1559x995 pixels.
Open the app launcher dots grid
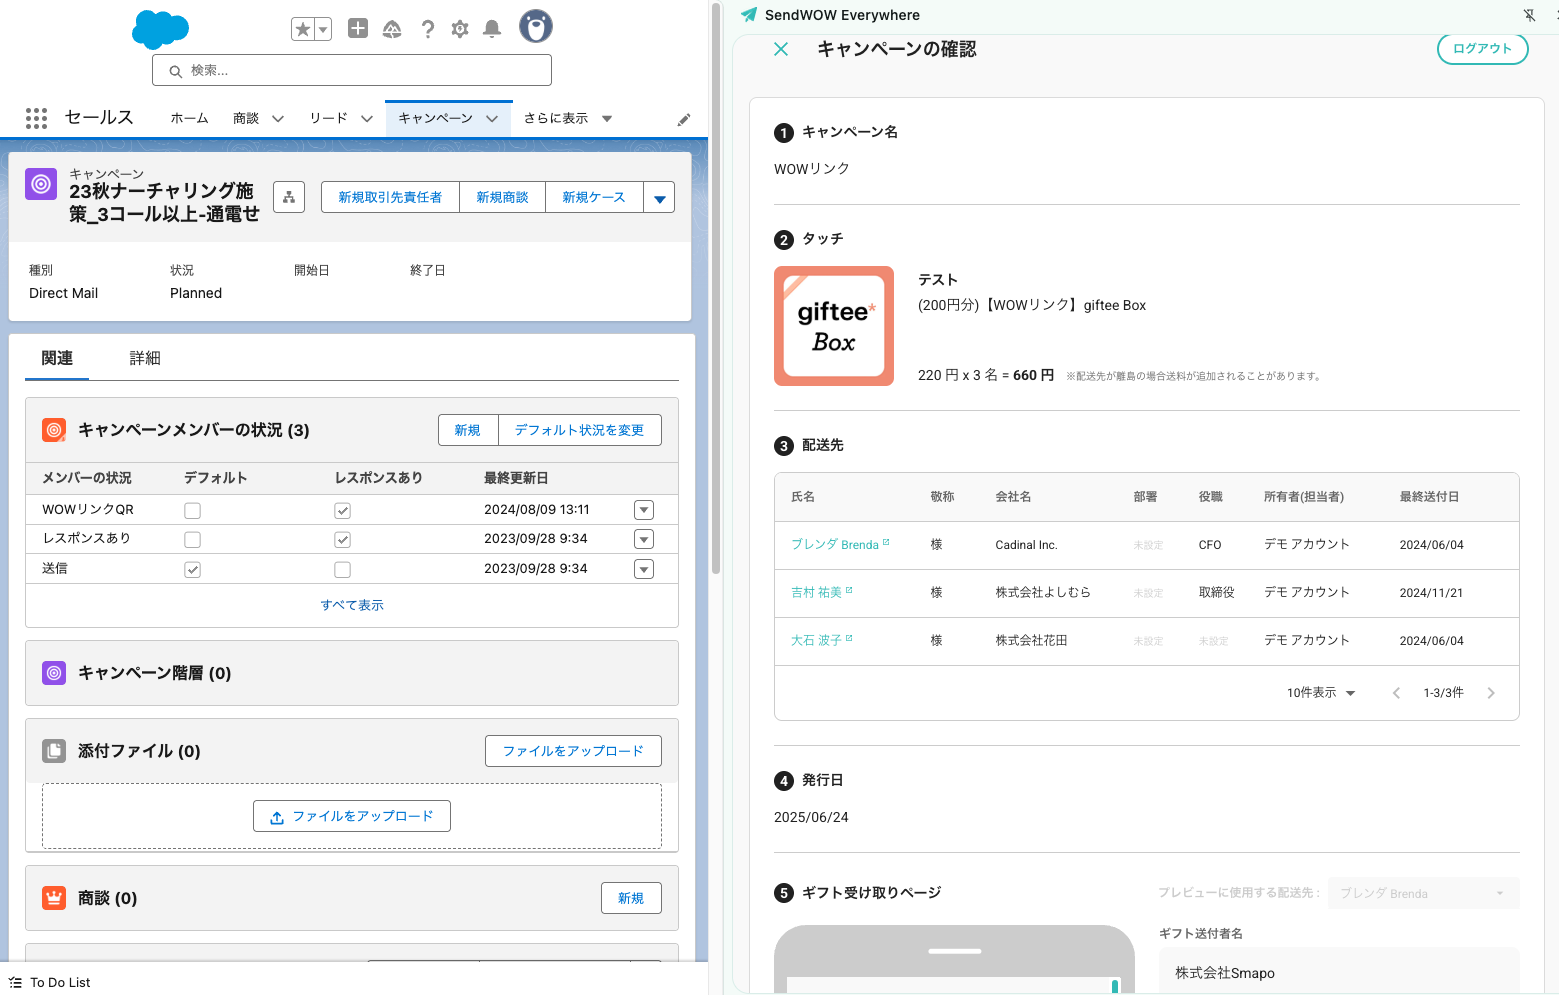[37, 118]
